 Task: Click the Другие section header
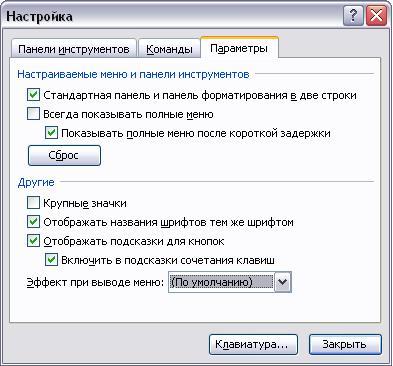pos(36,182)
